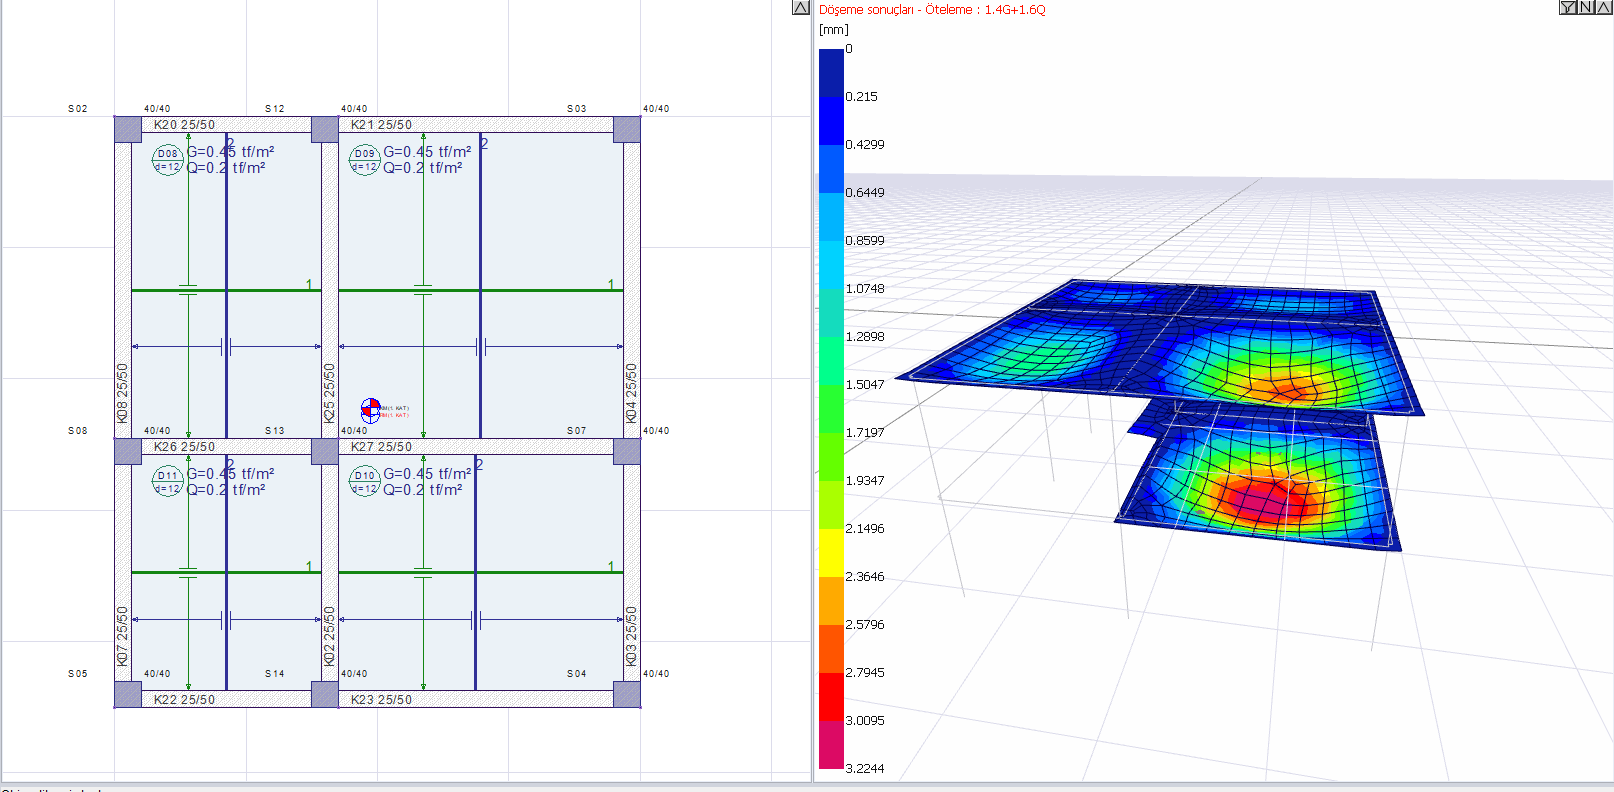This screenshot has width=1614, height=792.
Task: Select vertical beam label K08 25/50
Action: (123, 393)
